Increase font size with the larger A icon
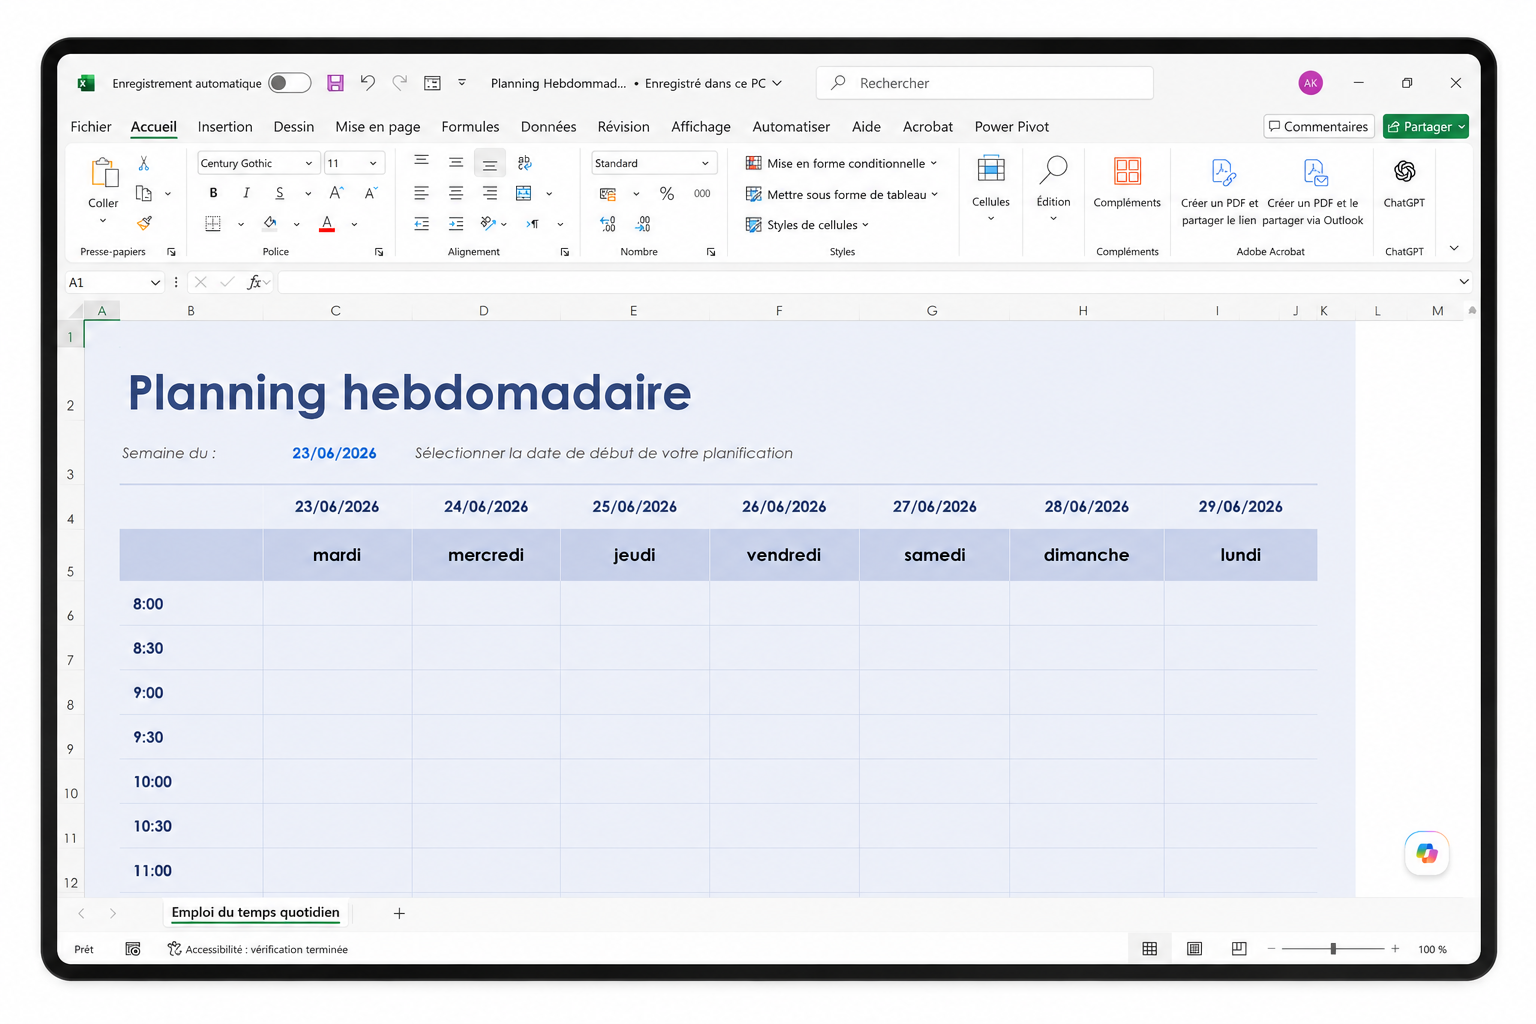 click(337, 193)
